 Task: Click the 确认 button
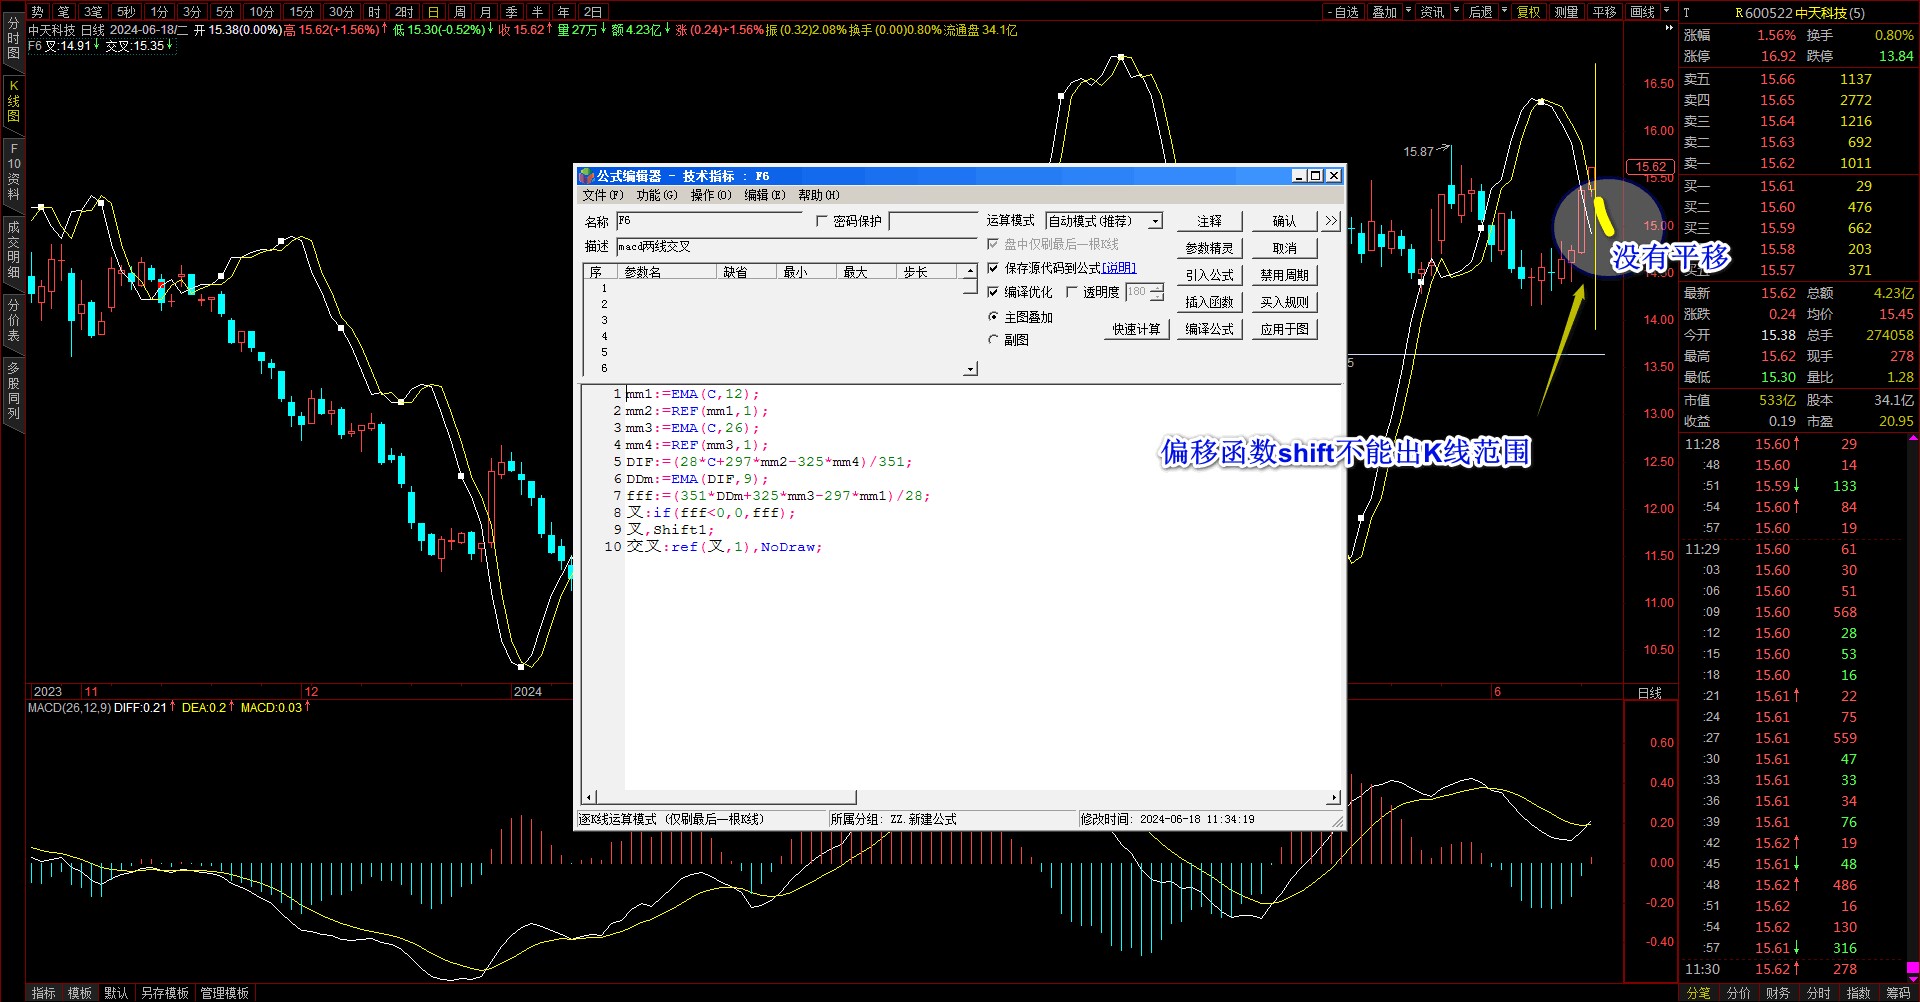pyautogui.click(x=1284, y=221)
